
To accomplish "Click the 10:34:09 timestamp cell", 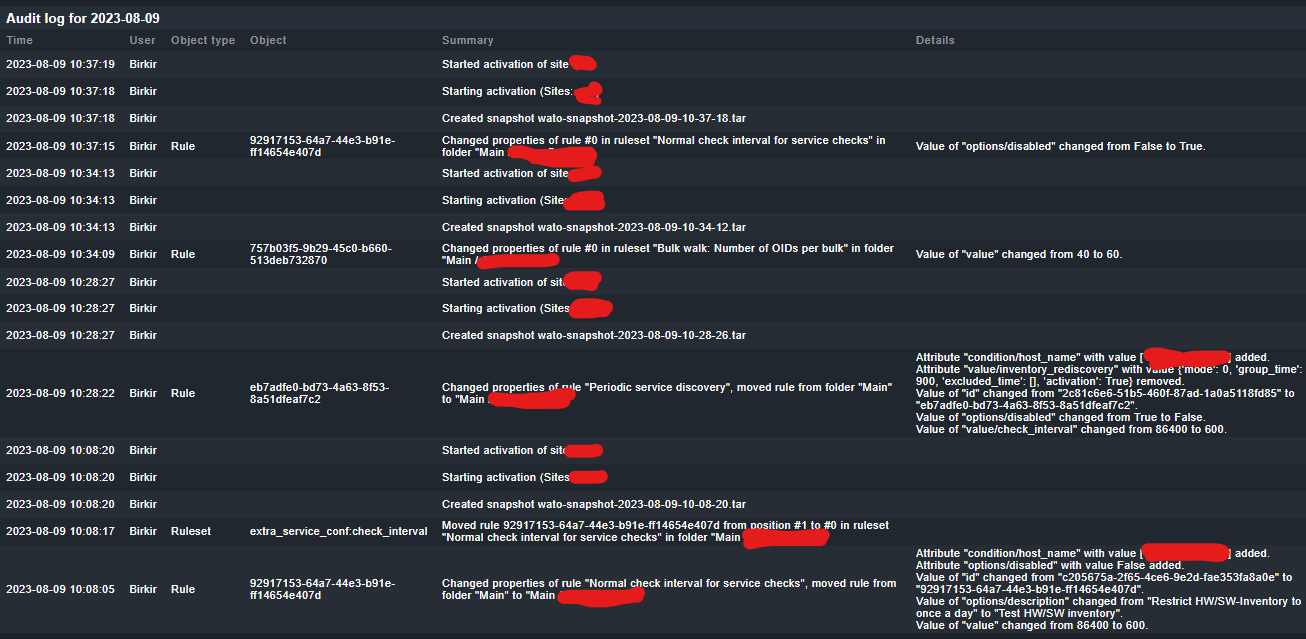I will (60, 254).
